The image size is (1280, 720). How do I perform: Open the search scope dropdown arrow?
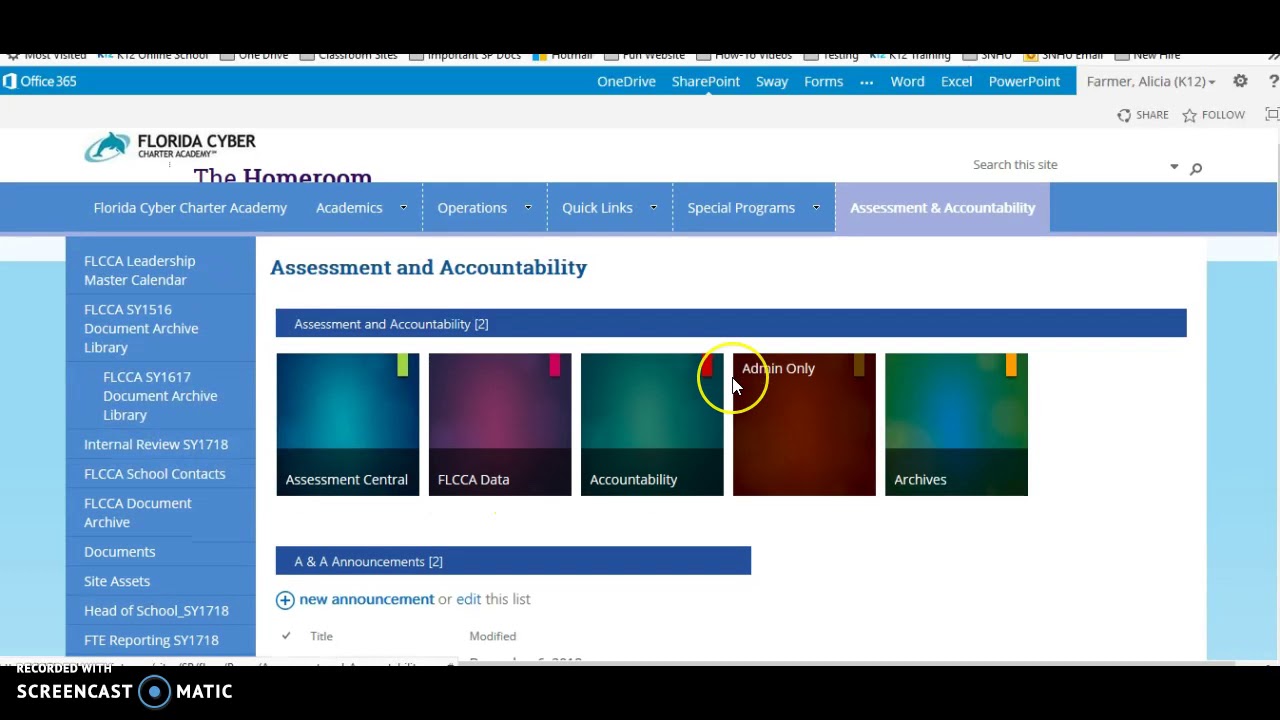coord(1174,167)
